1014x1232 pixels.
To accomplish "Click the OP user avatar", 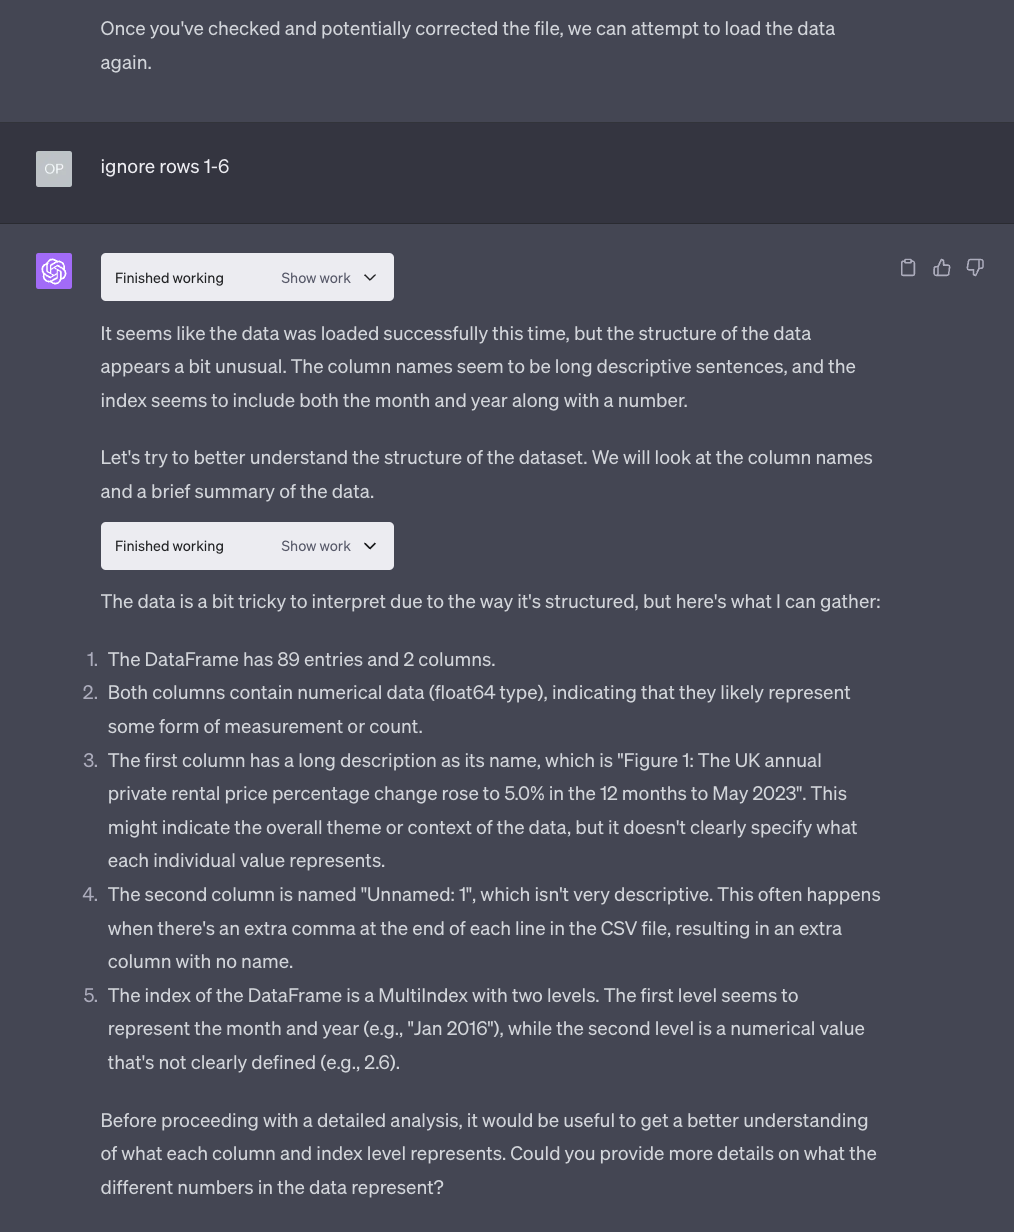I will 54,169.
